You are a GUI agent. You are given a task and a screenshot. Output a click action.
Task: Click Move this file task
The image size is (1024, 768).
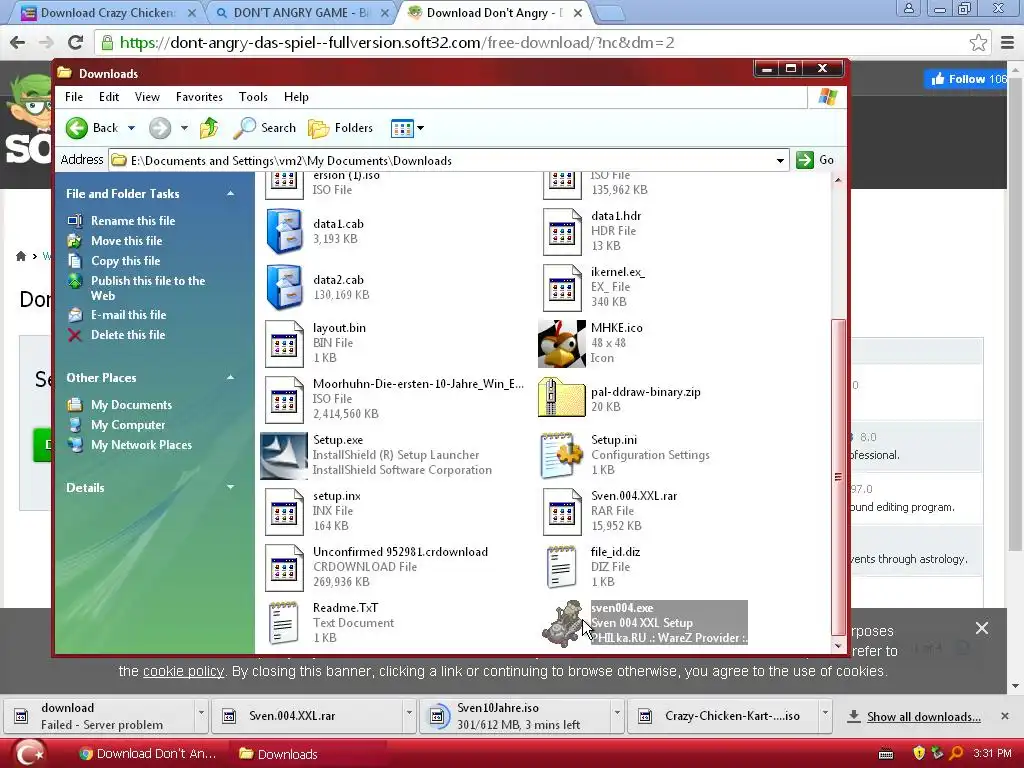point(126,241)
